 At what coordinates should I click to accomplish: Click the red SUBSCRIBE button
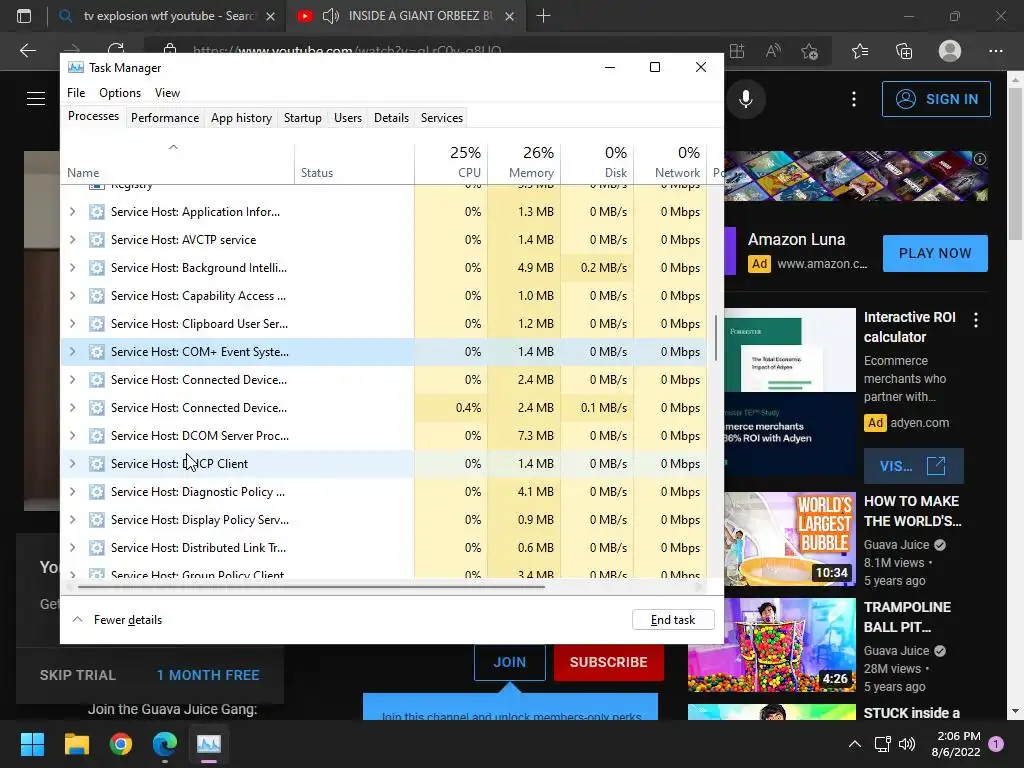pyautogui.click(x=609, y=662)
